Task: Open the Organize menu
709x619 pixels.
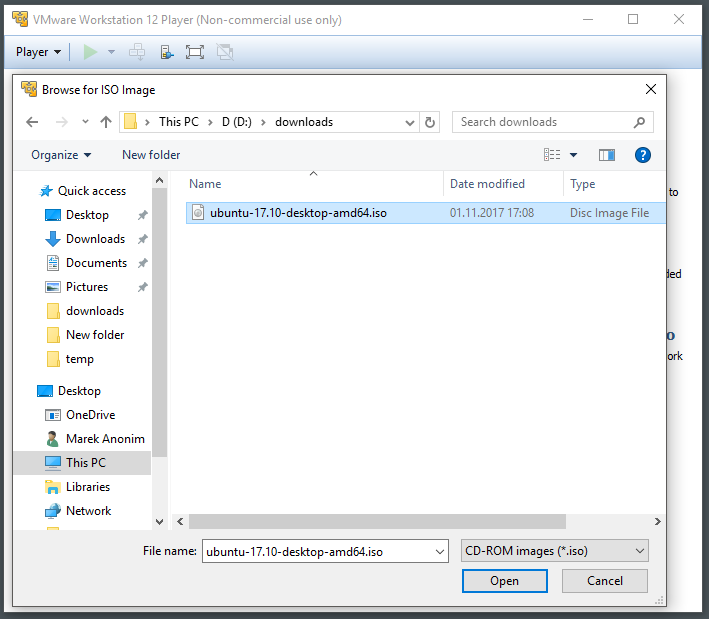Action: click(x=61, y=155)
